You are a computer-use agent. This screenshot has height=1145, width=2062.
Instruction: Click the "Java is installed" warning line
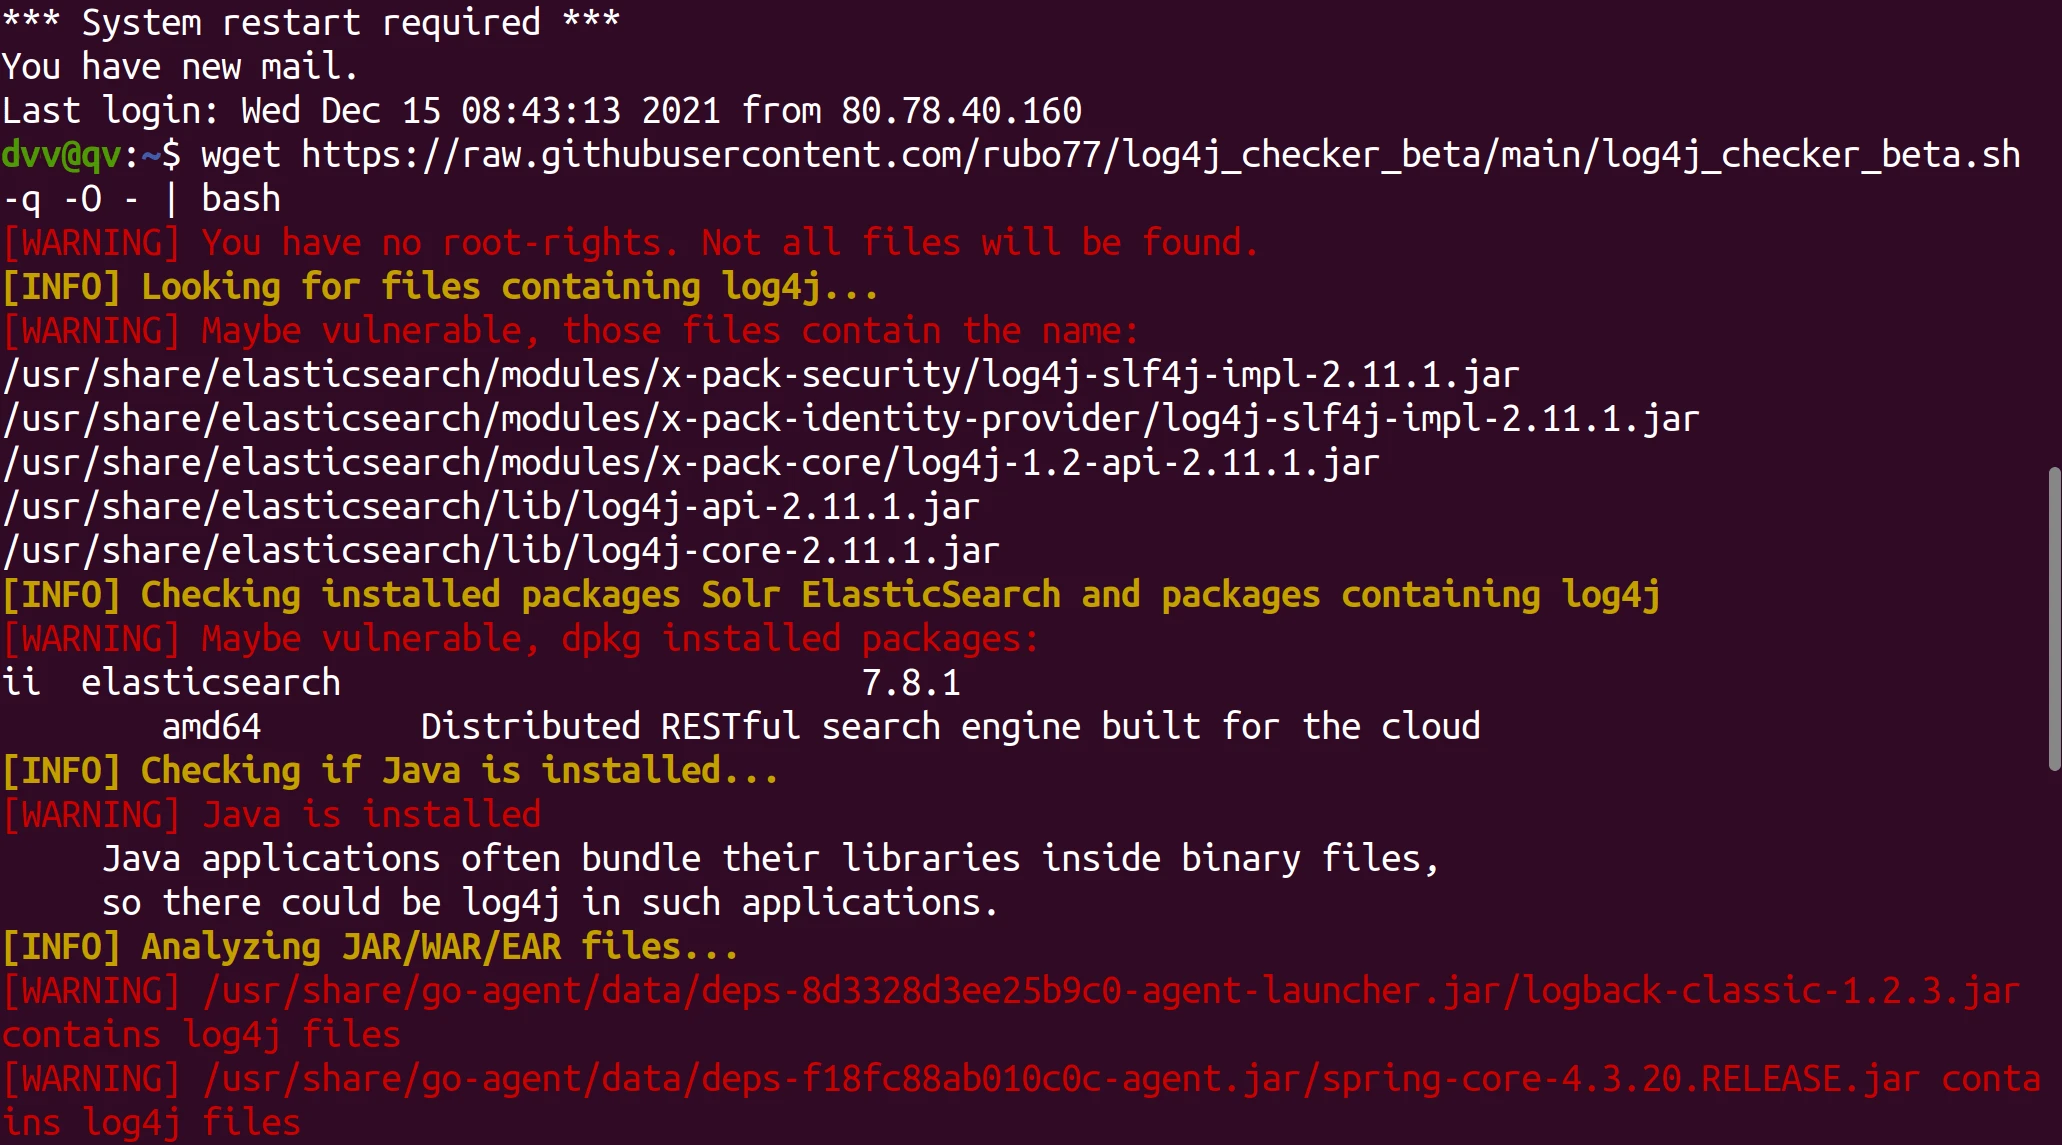pyautogui.click(x=272, y=815)
